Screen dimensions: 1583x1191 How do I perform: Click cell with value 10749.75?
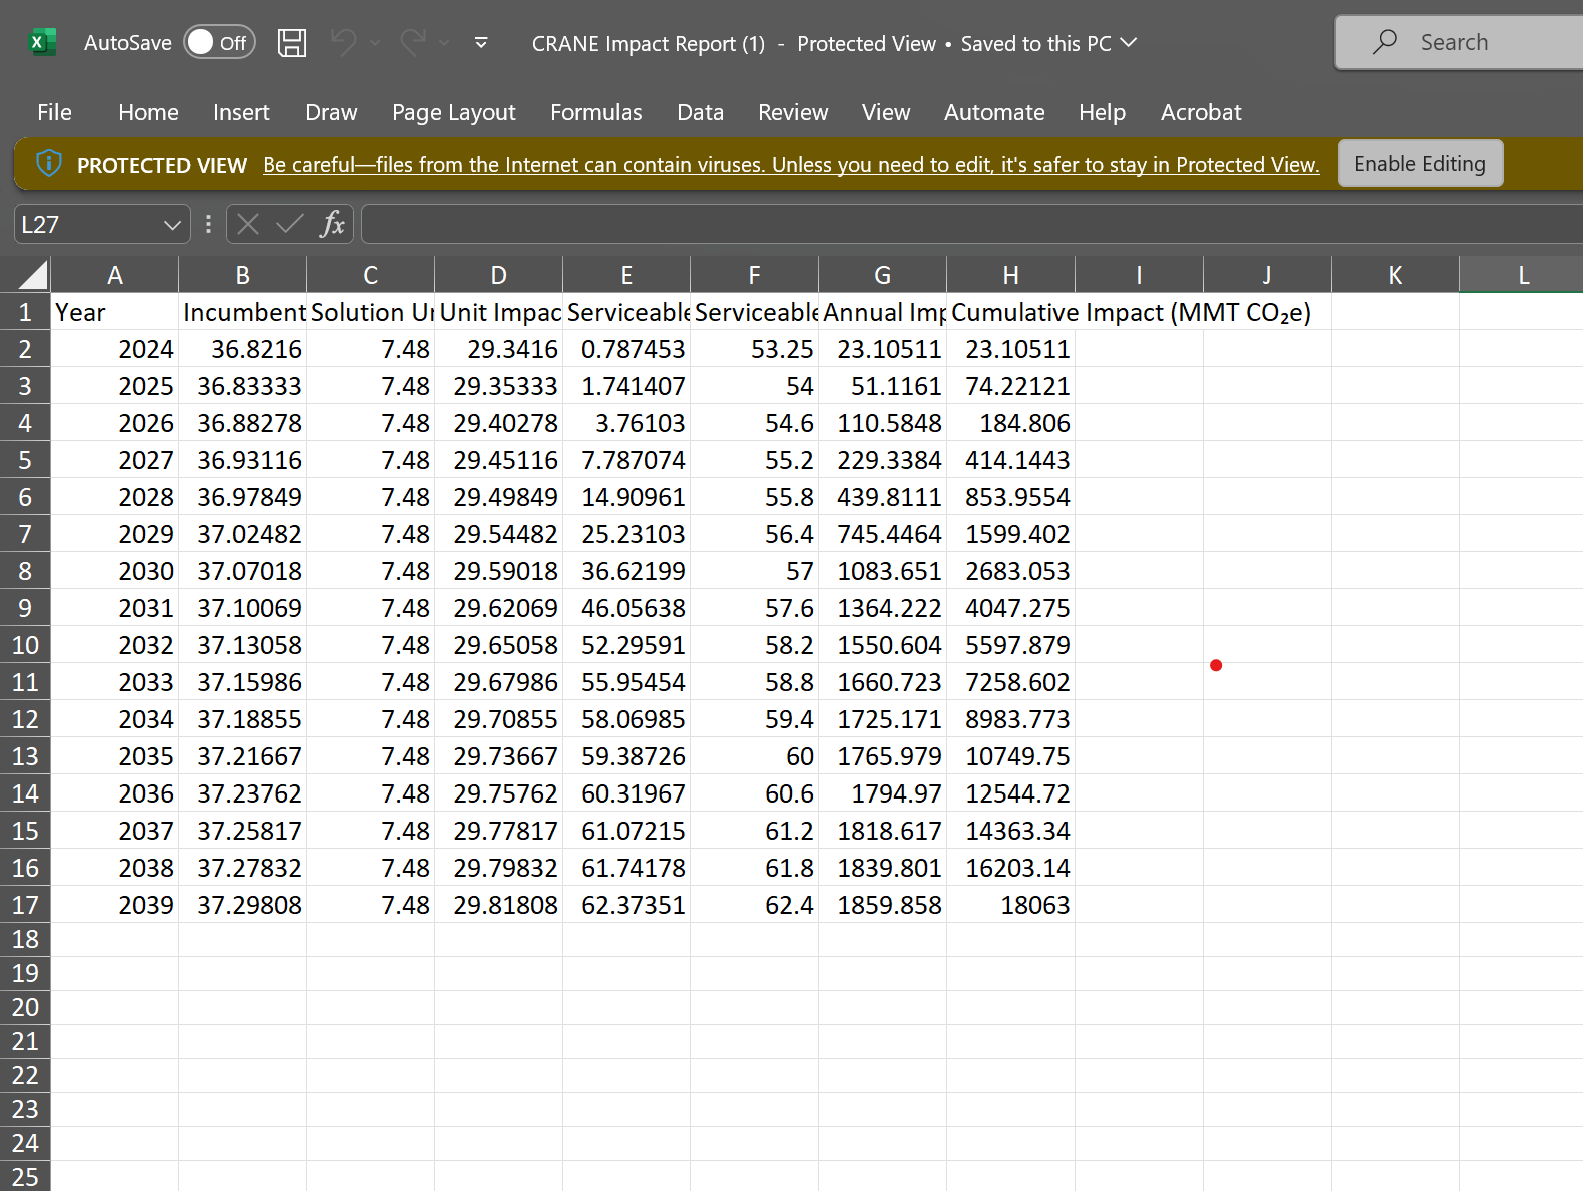1011,756
